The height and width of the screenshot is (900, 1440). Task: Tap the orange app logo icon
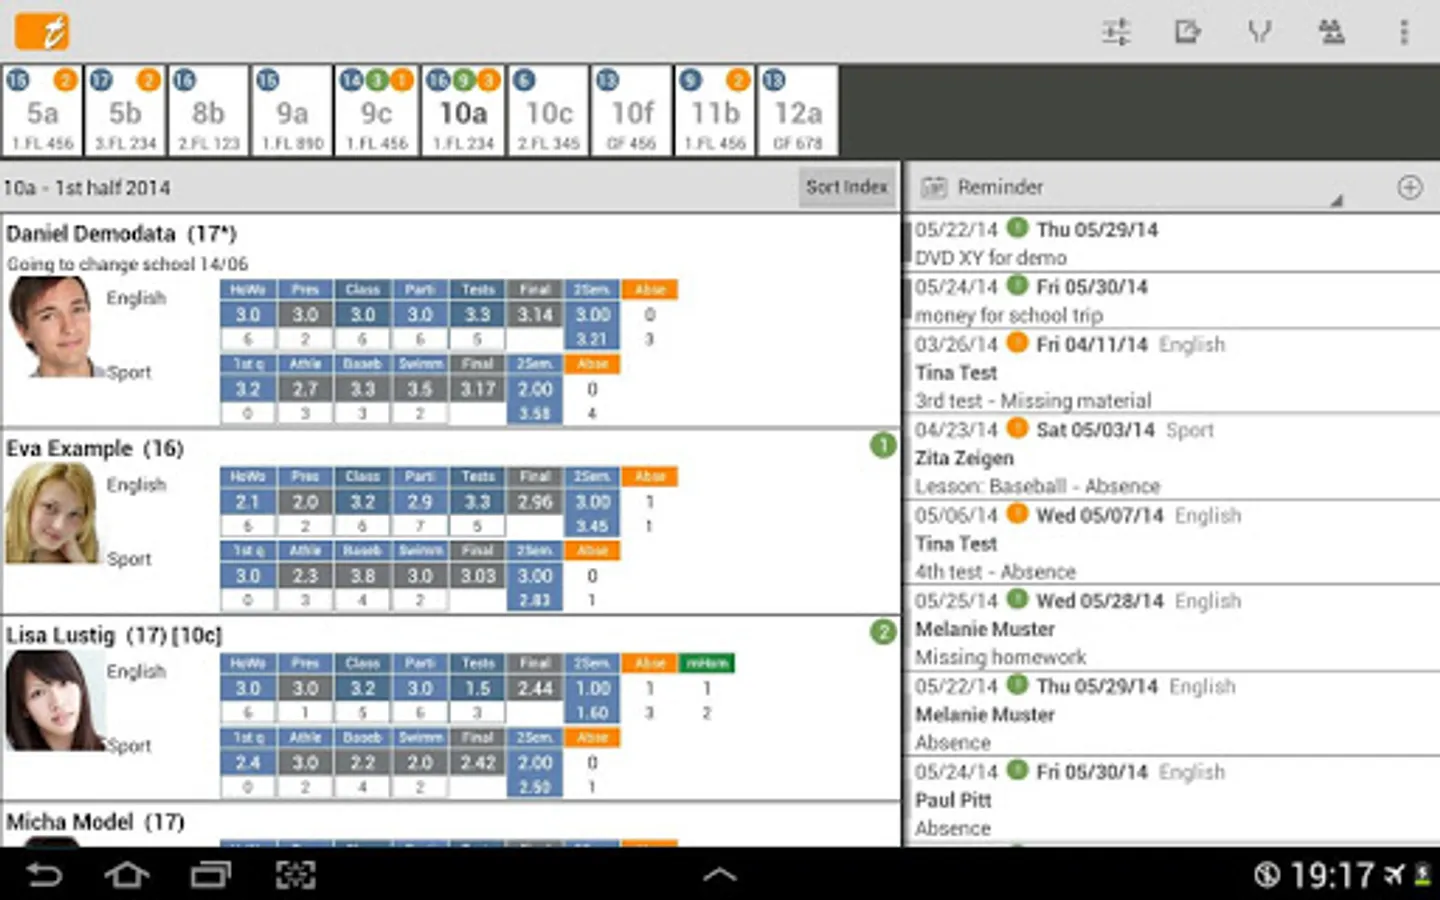(42, 31)
